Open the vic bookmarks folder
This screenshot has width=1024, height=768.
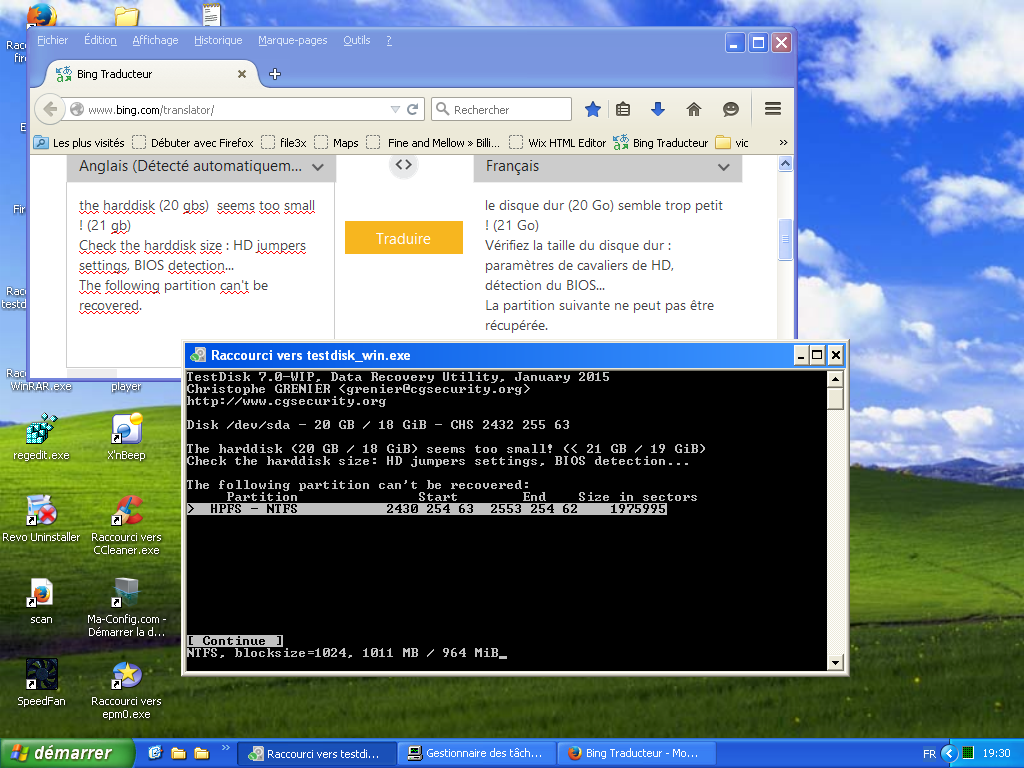(x=732, y=142)
